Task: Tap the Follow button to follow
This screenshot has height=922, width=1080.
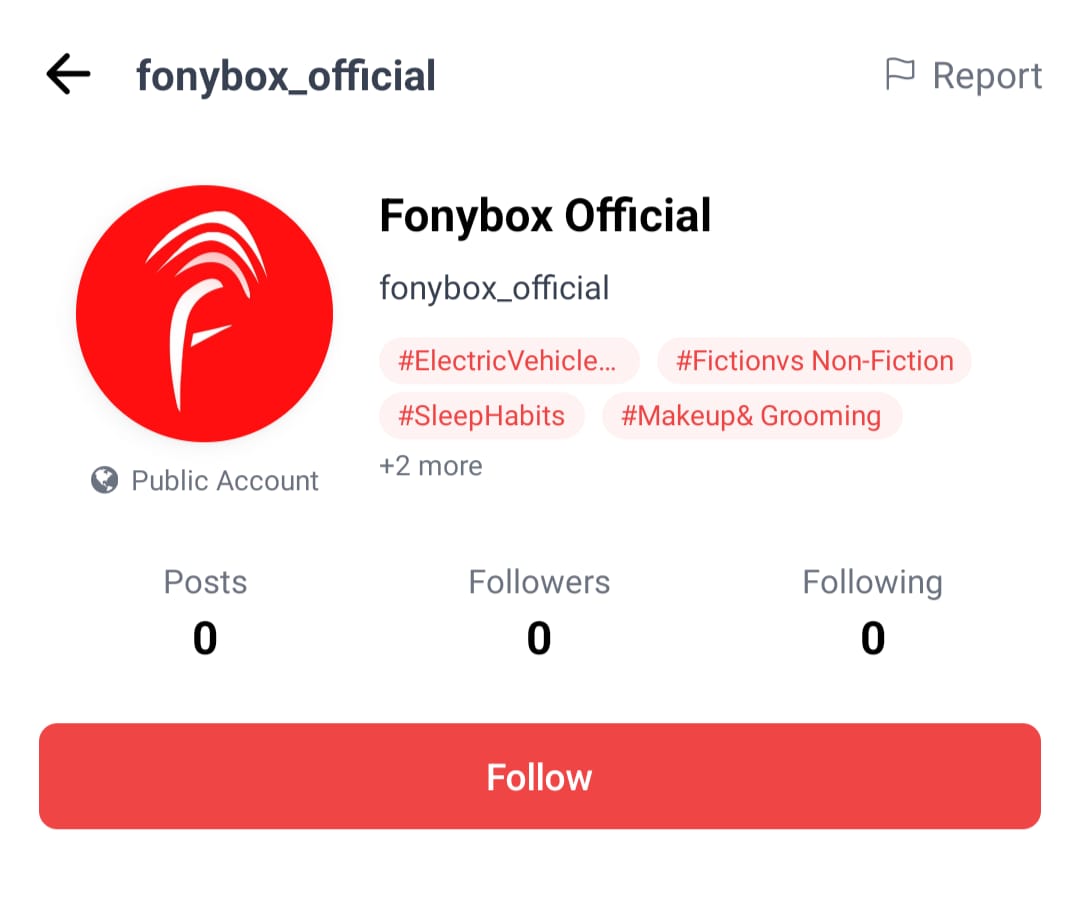Action: (540, 776)
